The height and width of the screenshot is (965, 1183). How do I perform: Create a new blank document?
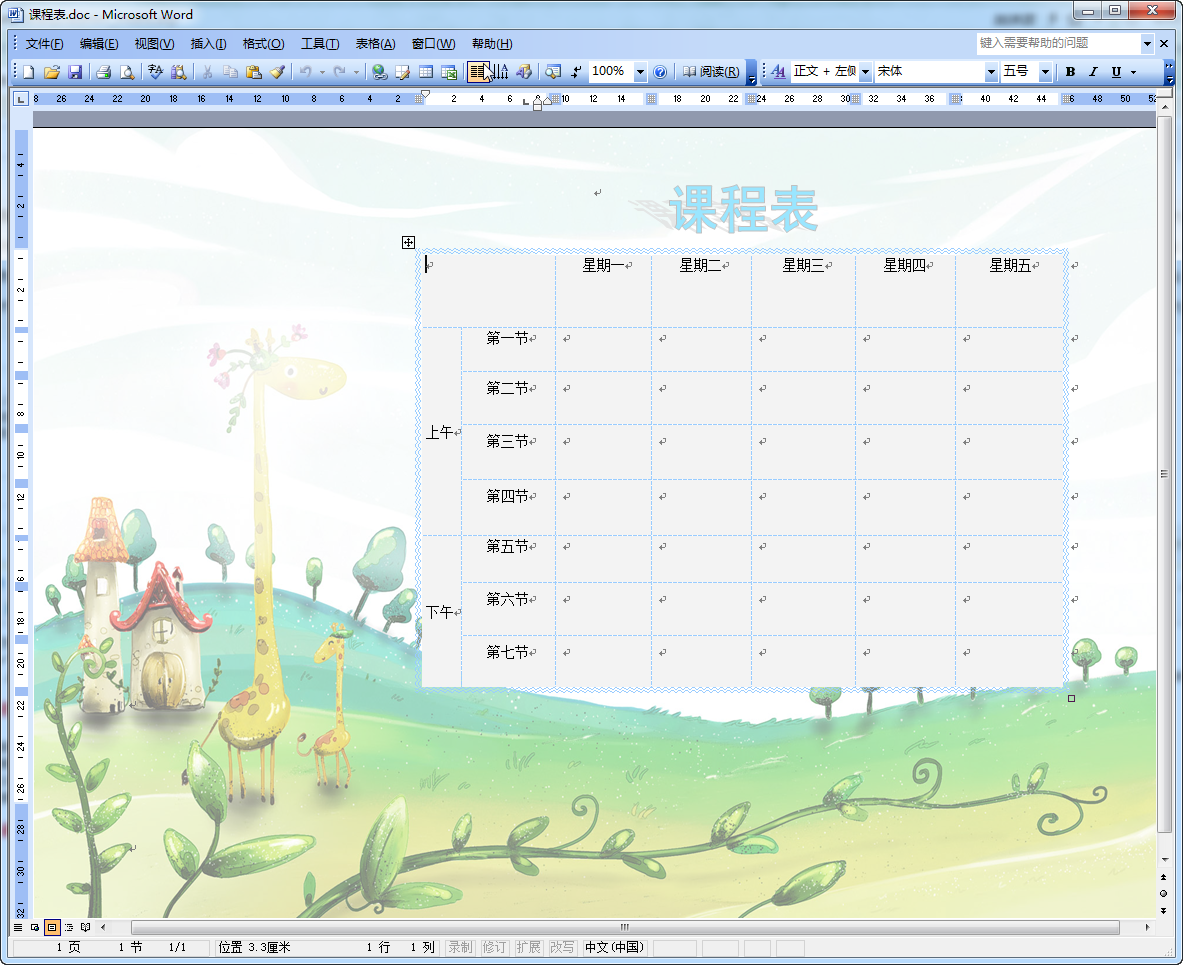29,72
